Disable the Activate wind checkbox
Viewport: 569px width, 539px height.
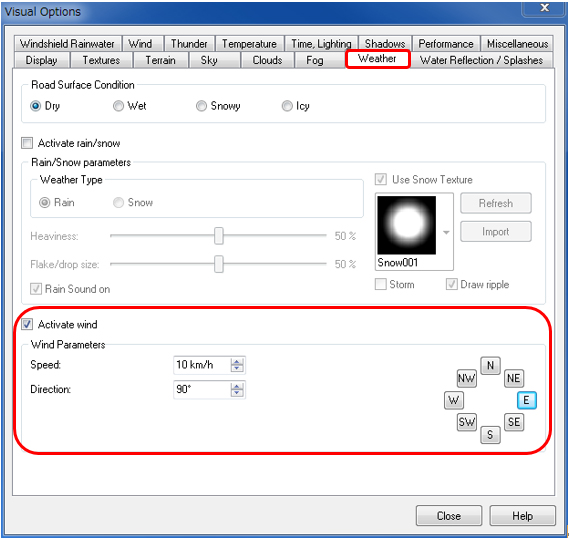[27, 324]
